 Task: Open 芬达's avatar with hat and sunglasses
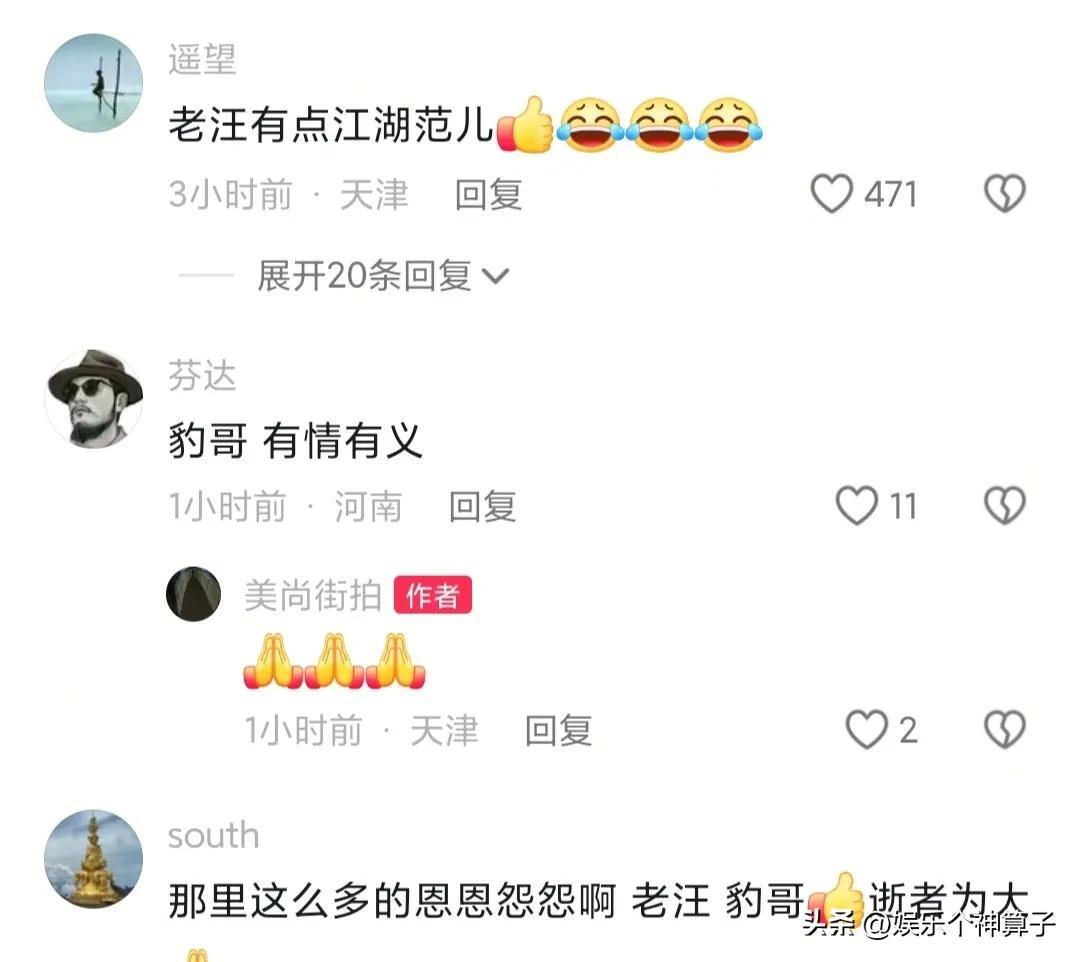[94, 399]
